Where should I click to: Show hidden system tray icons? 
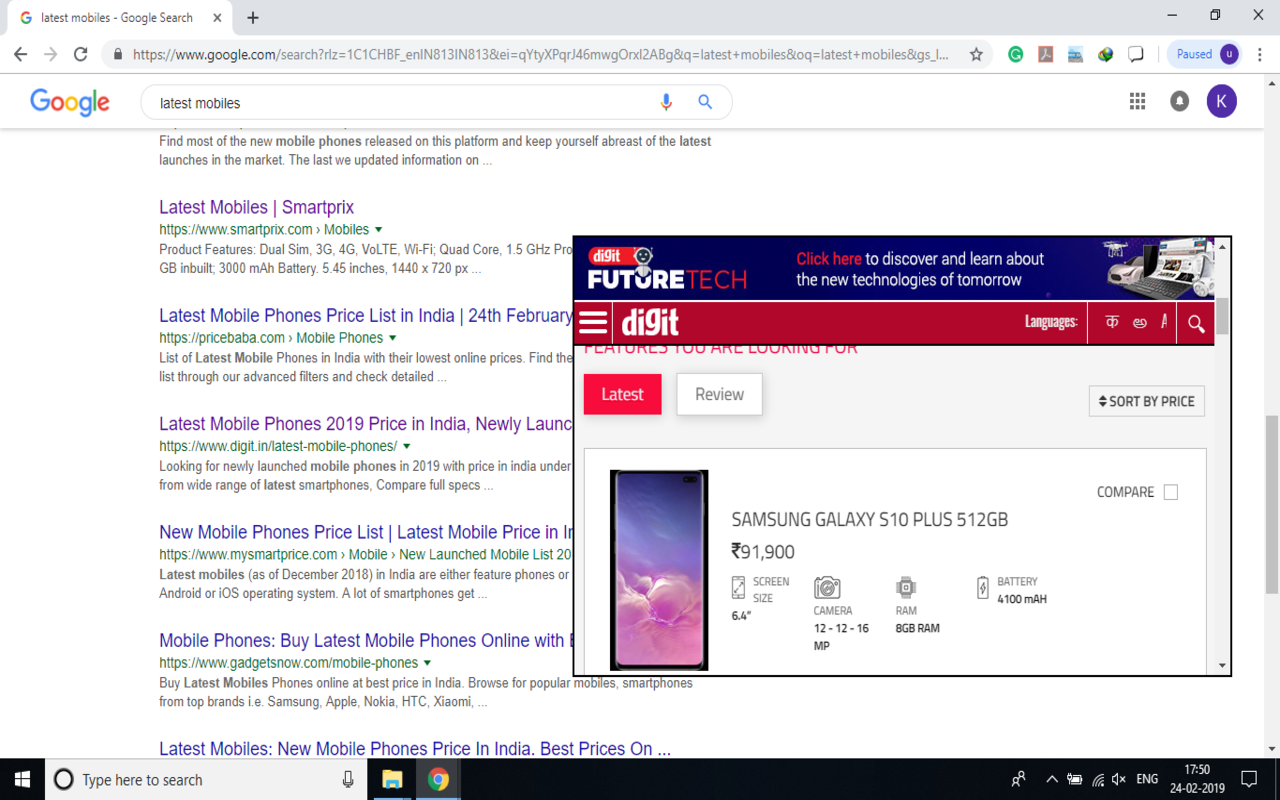[1051, 779]
